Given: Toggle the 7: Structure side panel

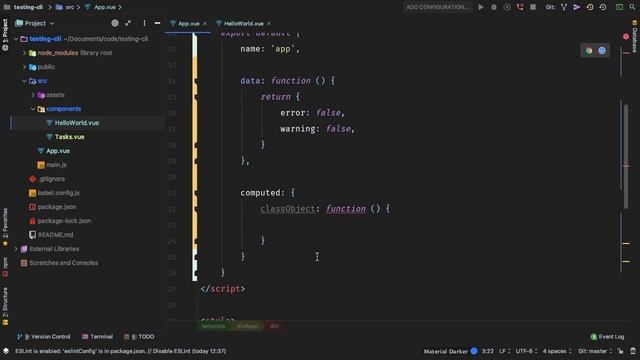Looking at the screenshot, I should [5, 307].
